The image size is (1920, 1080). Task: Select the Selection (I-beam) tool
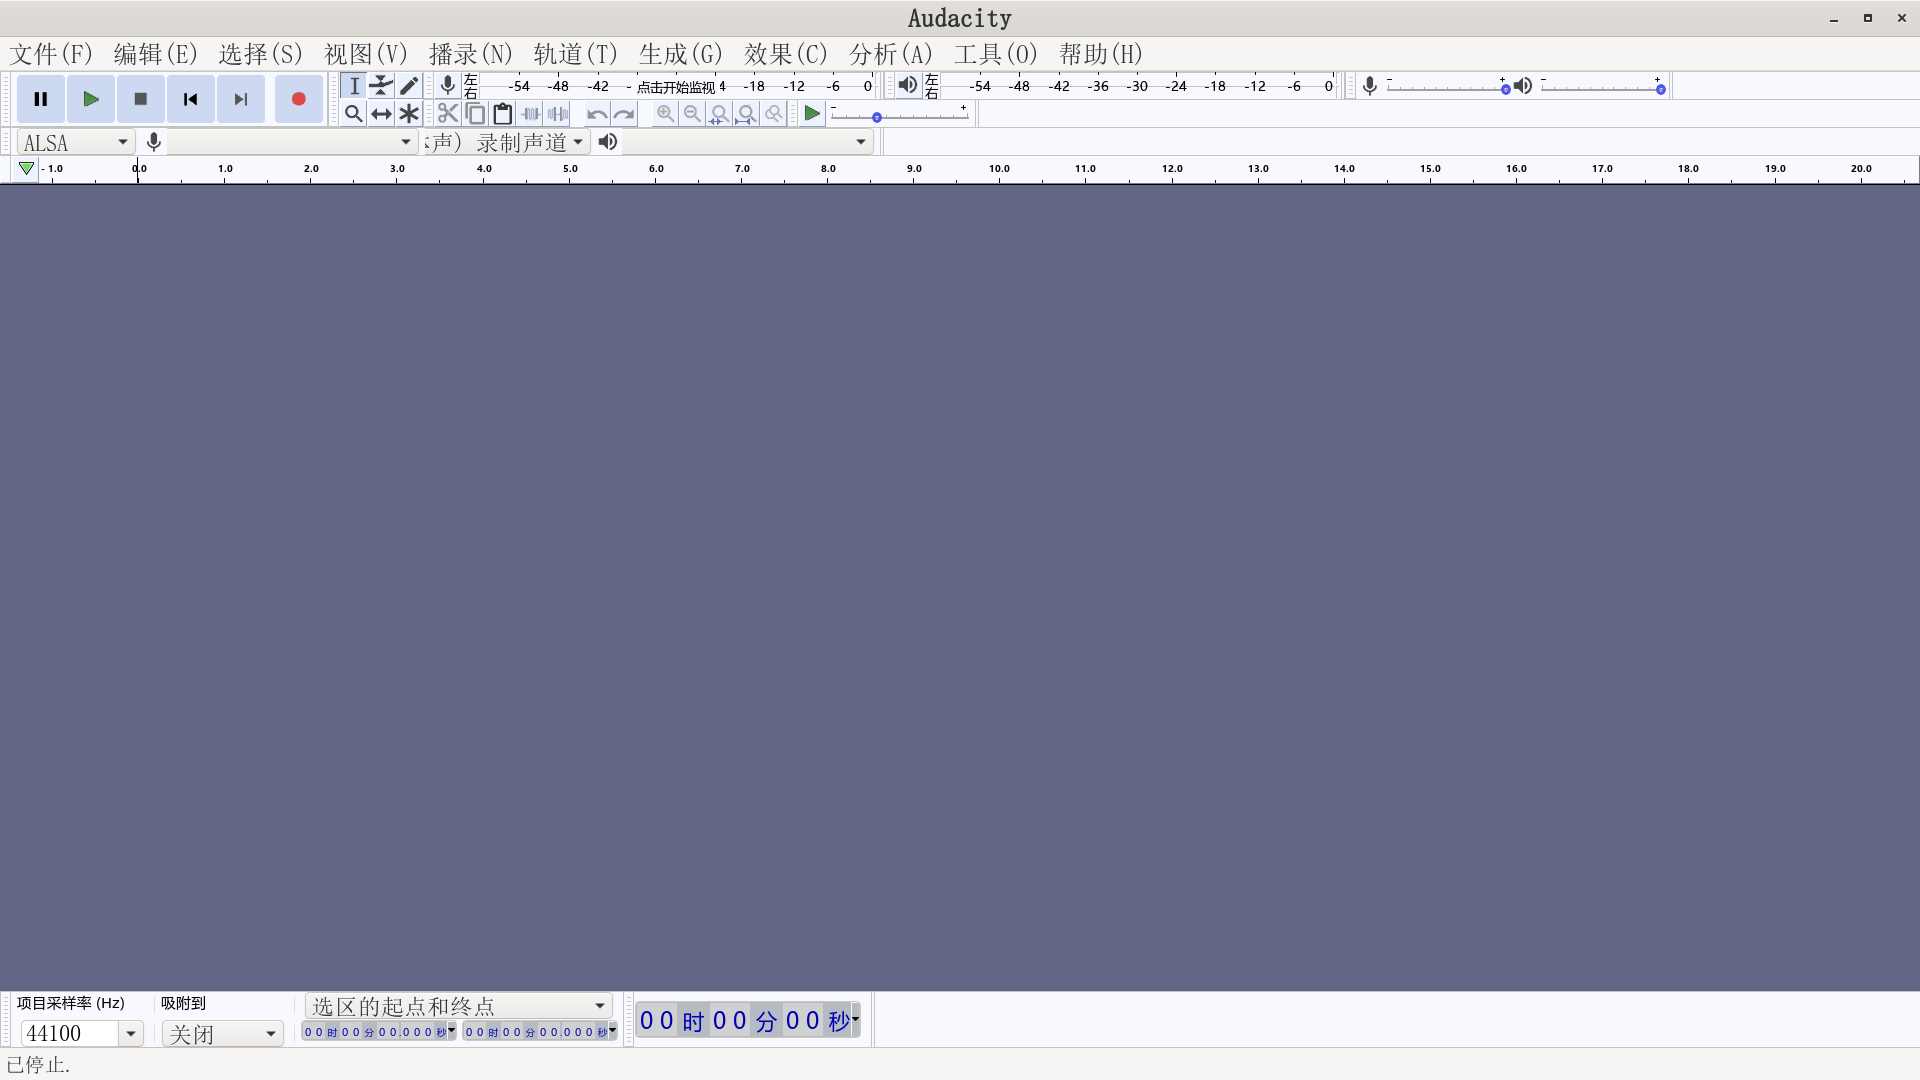354,86
